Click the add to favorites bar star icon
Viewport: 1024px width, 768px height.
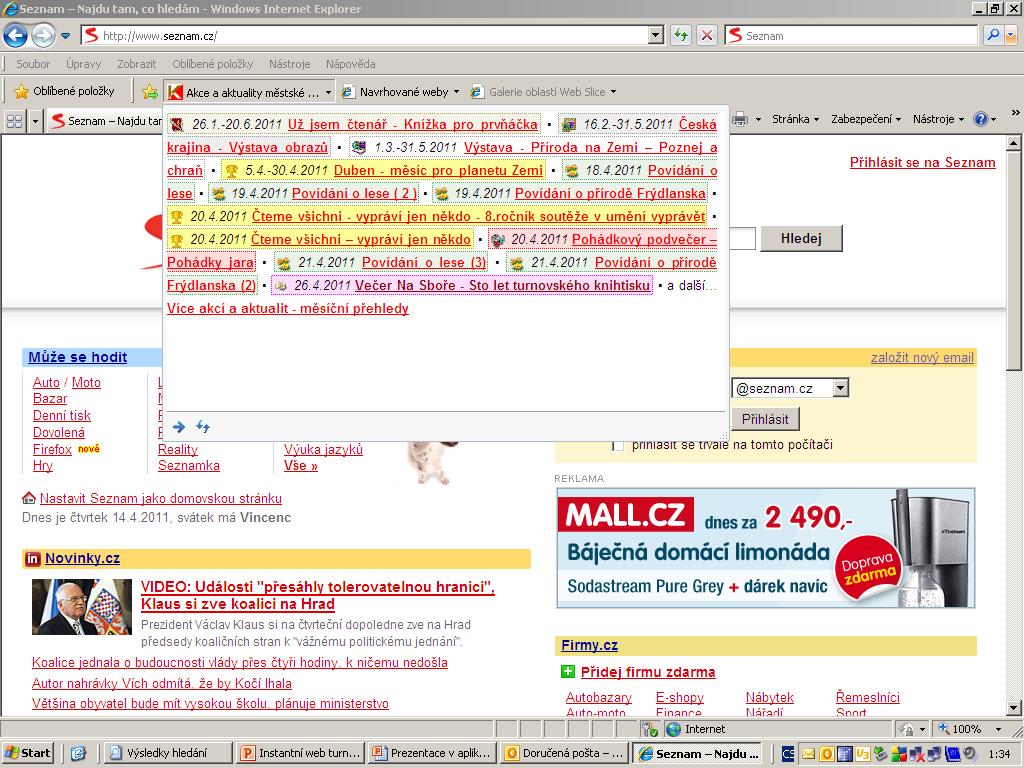[150, 92]
